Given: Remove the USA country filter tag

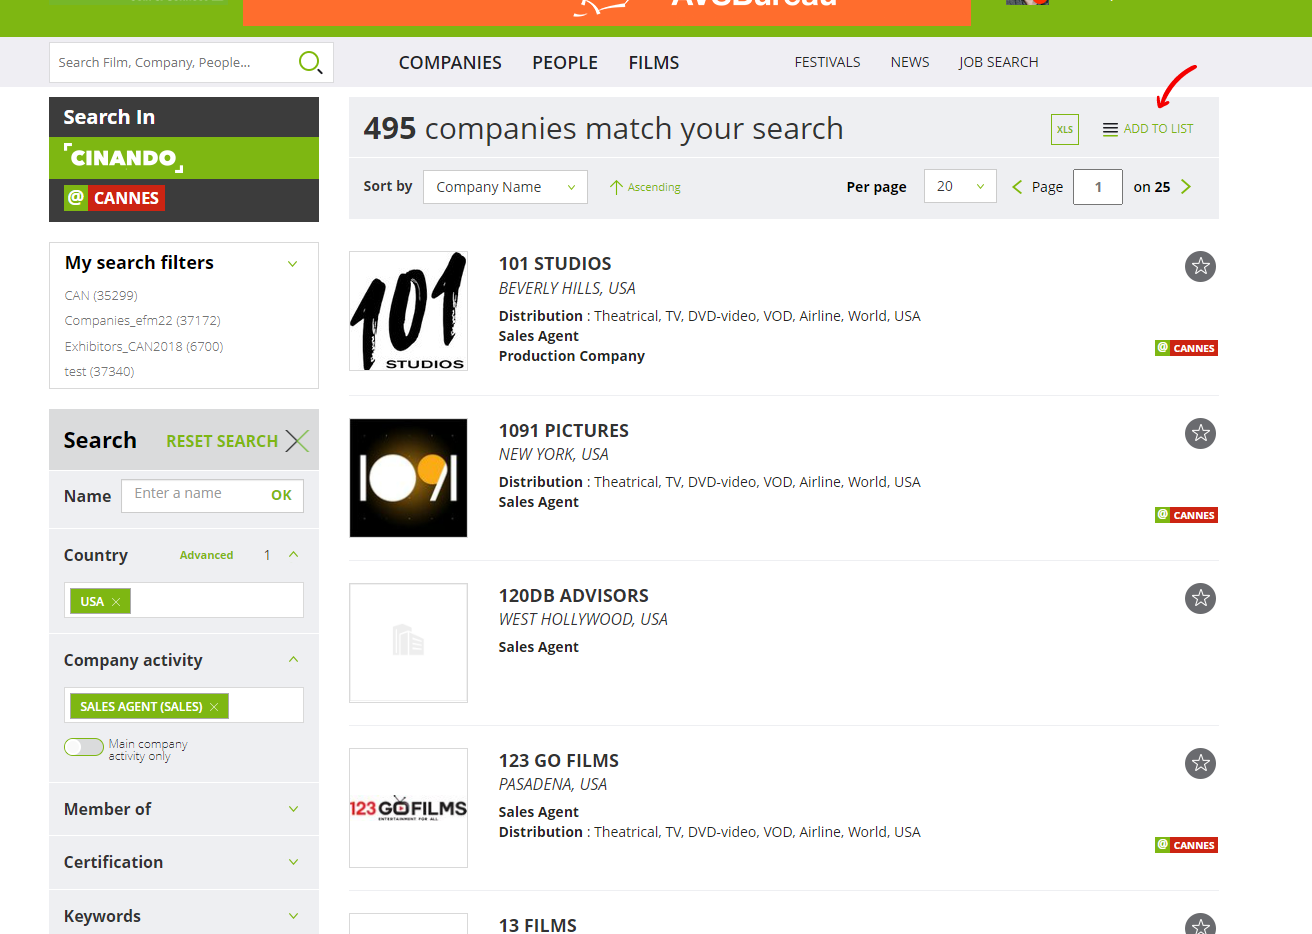Looking at the screenshot, I should coord(116,602).
